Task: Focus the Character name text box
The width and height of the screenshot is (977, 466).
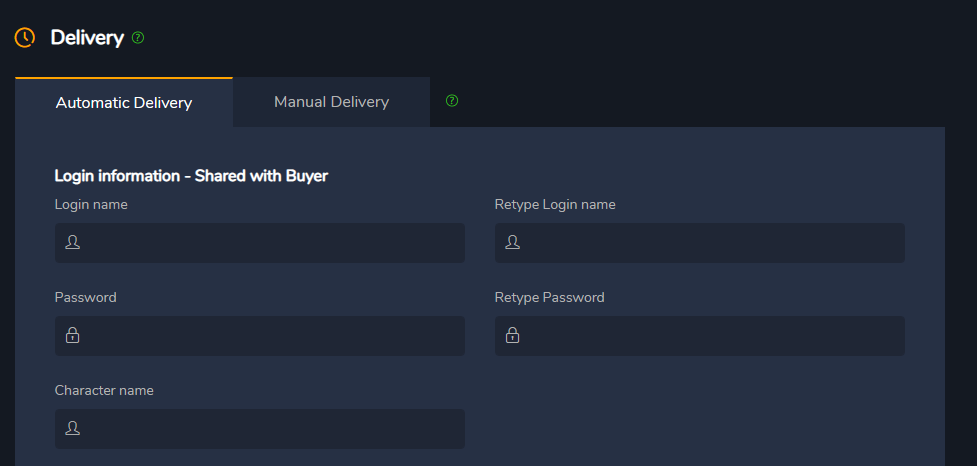Action: pyautogui.click(x=270, y=429)
